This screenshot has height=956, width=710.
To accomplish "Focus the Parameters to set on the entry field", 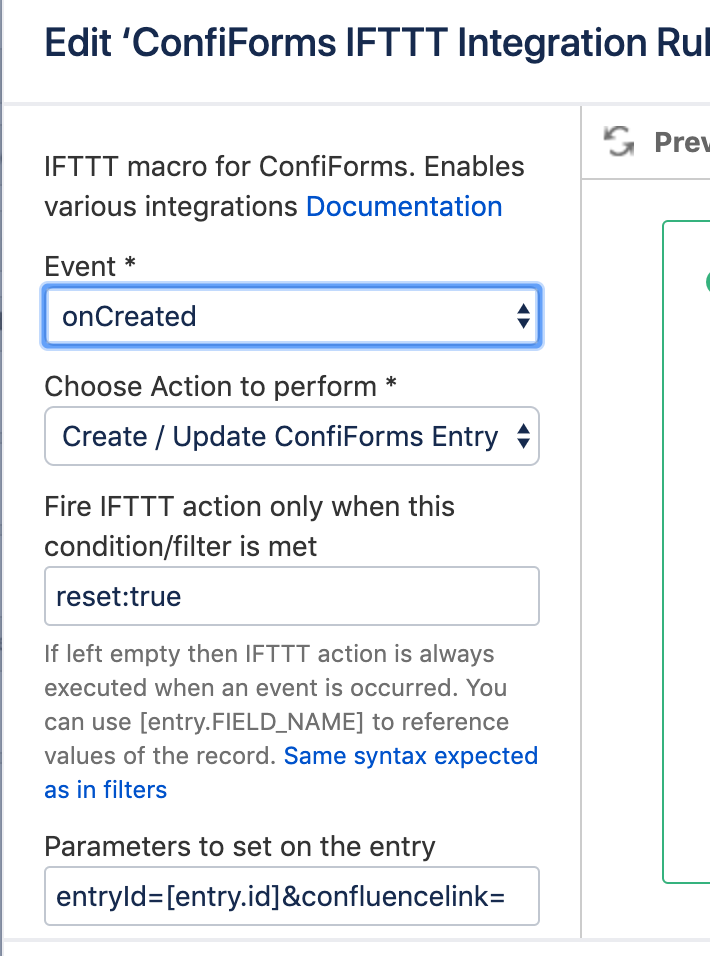I will [291, 896].
